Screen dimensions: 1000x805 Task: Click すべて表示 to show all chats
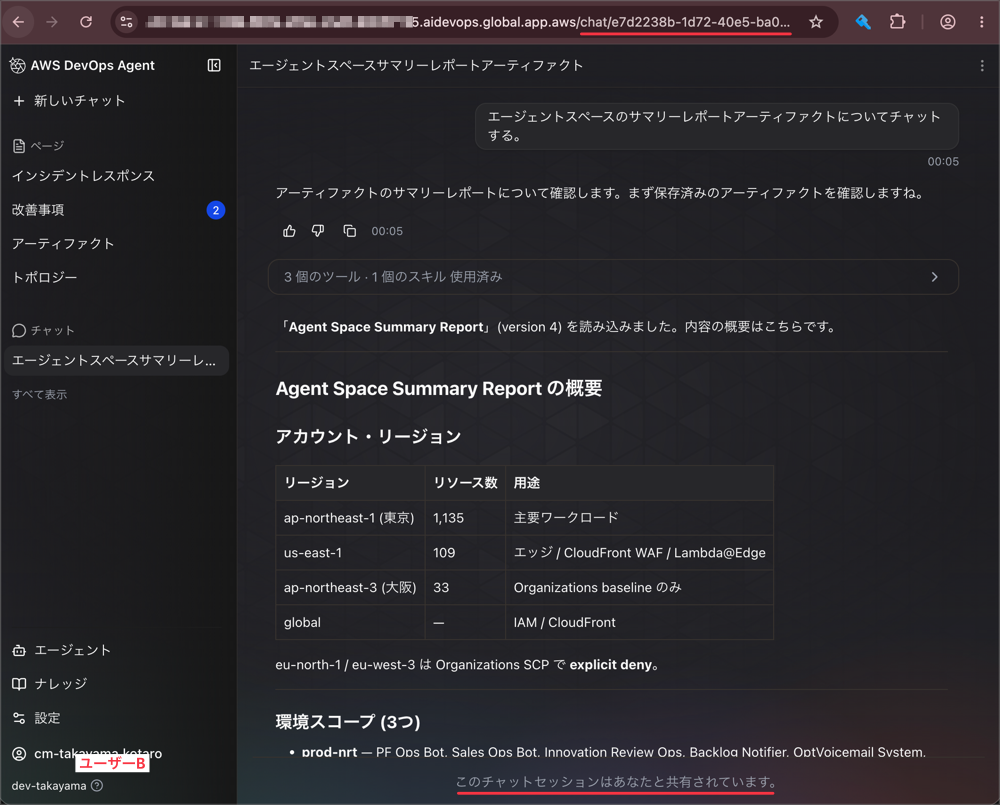point(40,395)
